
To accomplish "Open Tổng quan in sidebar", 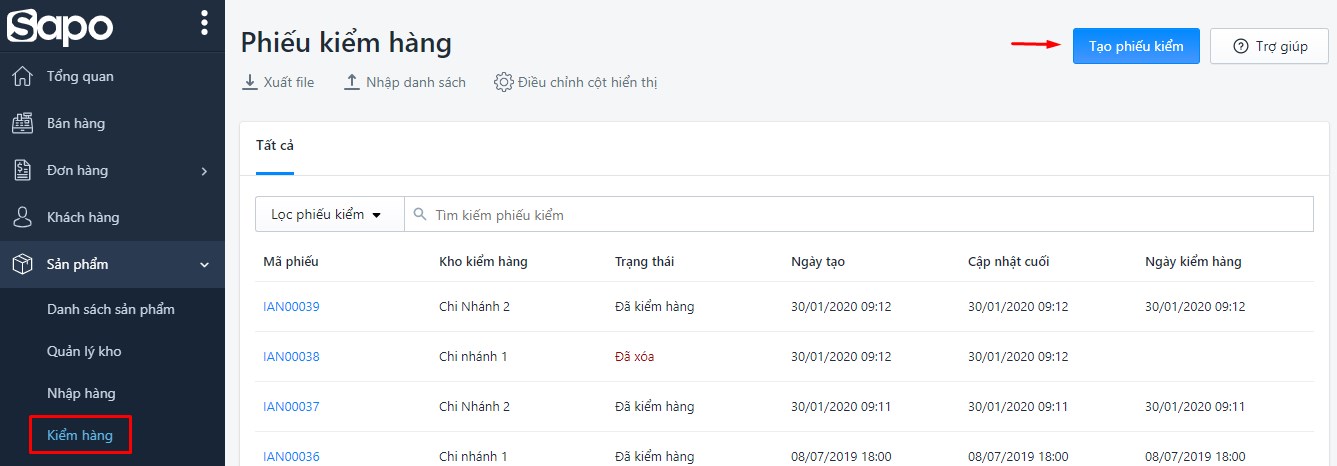I will coord(80,77).
